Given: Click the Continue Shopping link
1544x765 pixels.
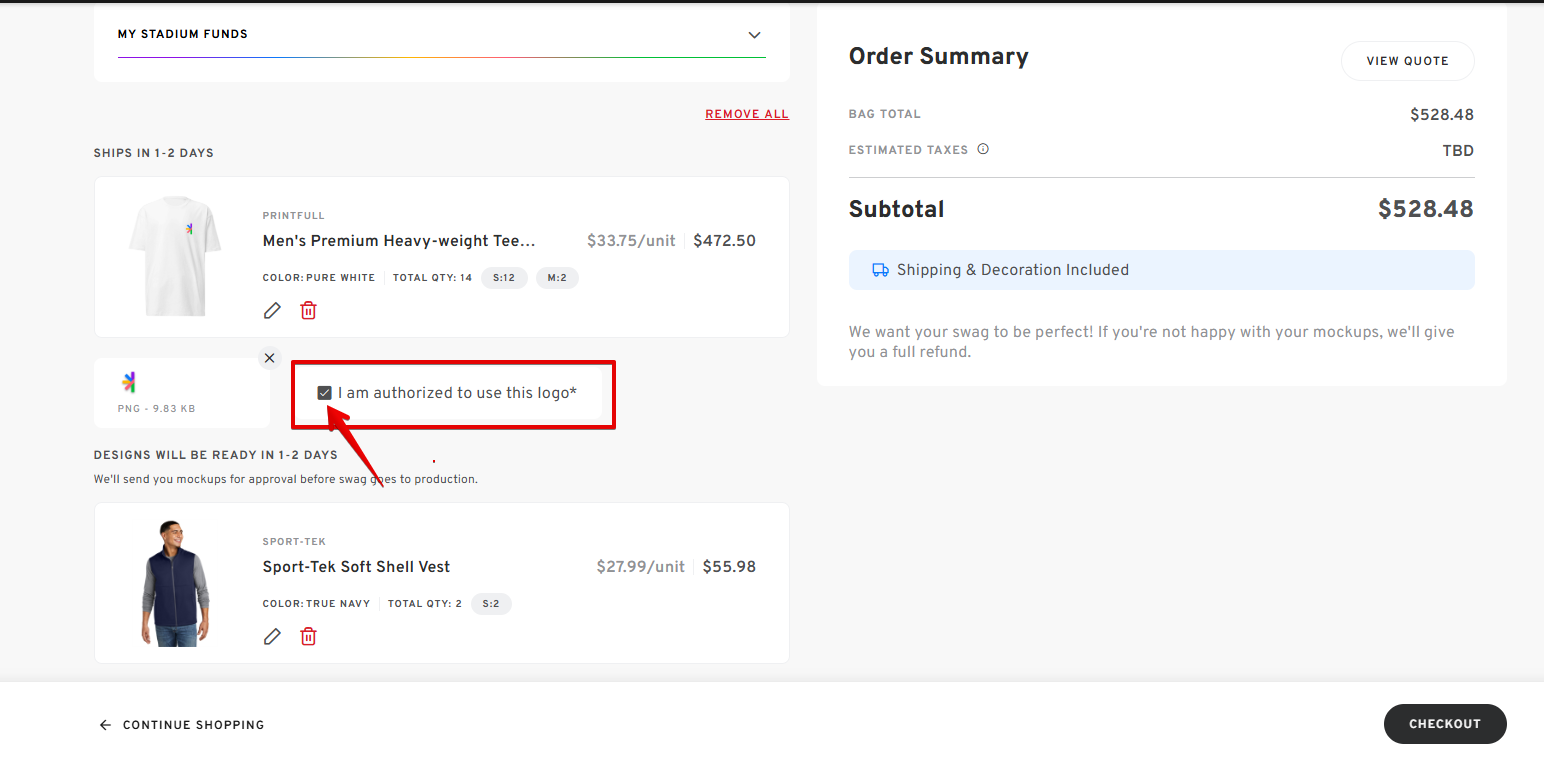Looking at the screenshot, I should click(x=194, y=725).
